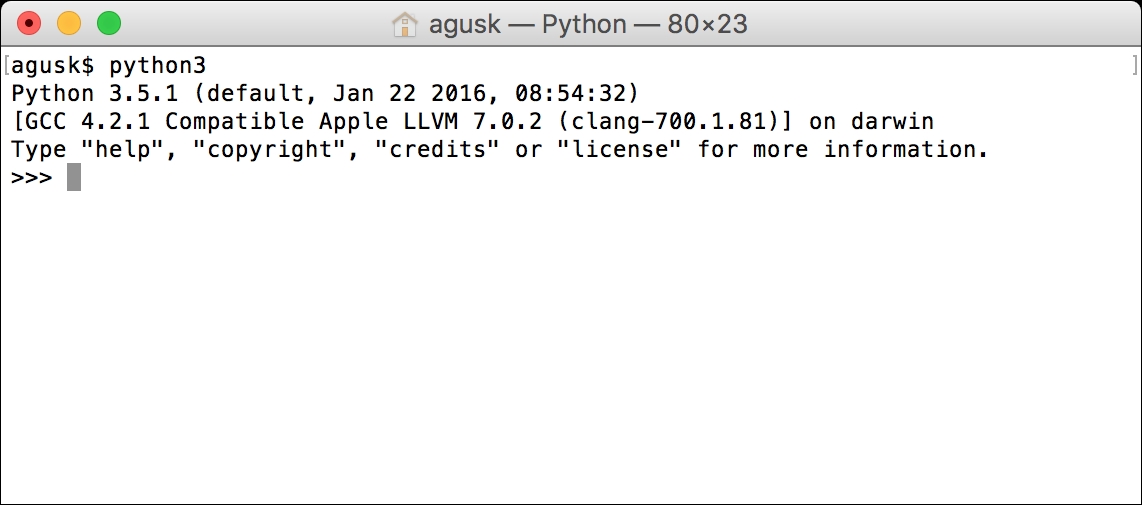Click the "python3" command text
The image size is (1142, 505).
click(x=158, y=66)
